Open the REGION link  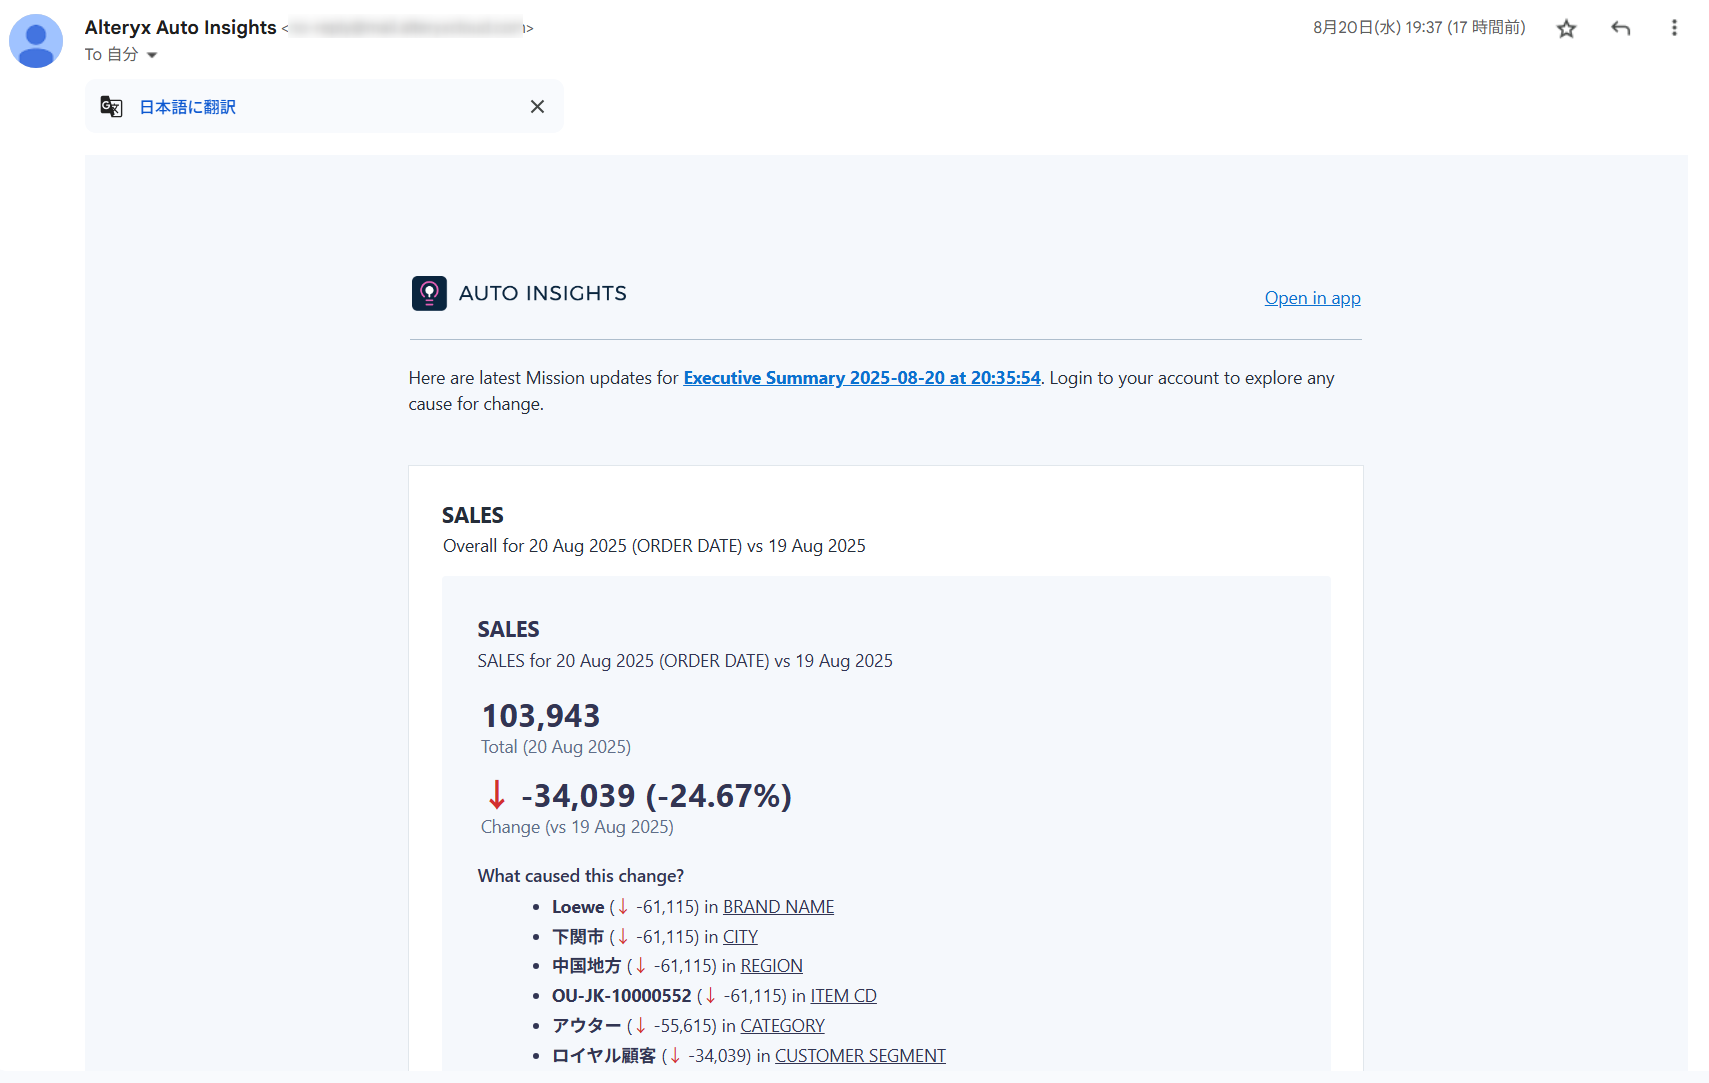point(771,966)
